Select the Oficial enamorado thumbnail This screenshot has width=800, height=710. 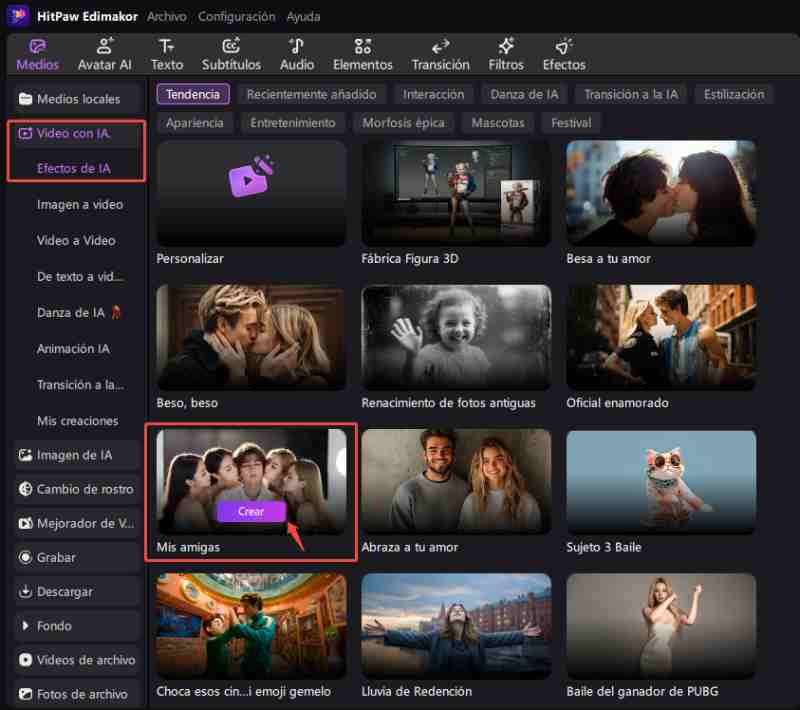[x=661, y=338]
